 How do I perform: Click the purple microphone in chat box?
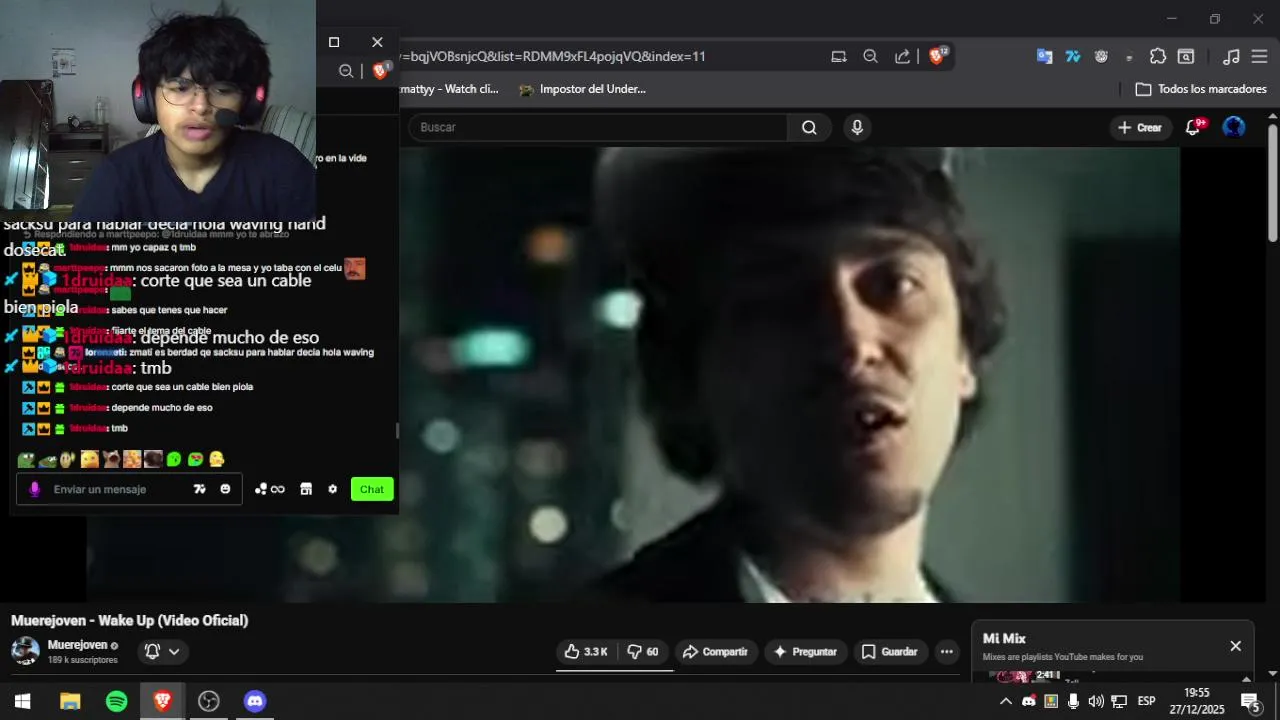pos(35,489)
